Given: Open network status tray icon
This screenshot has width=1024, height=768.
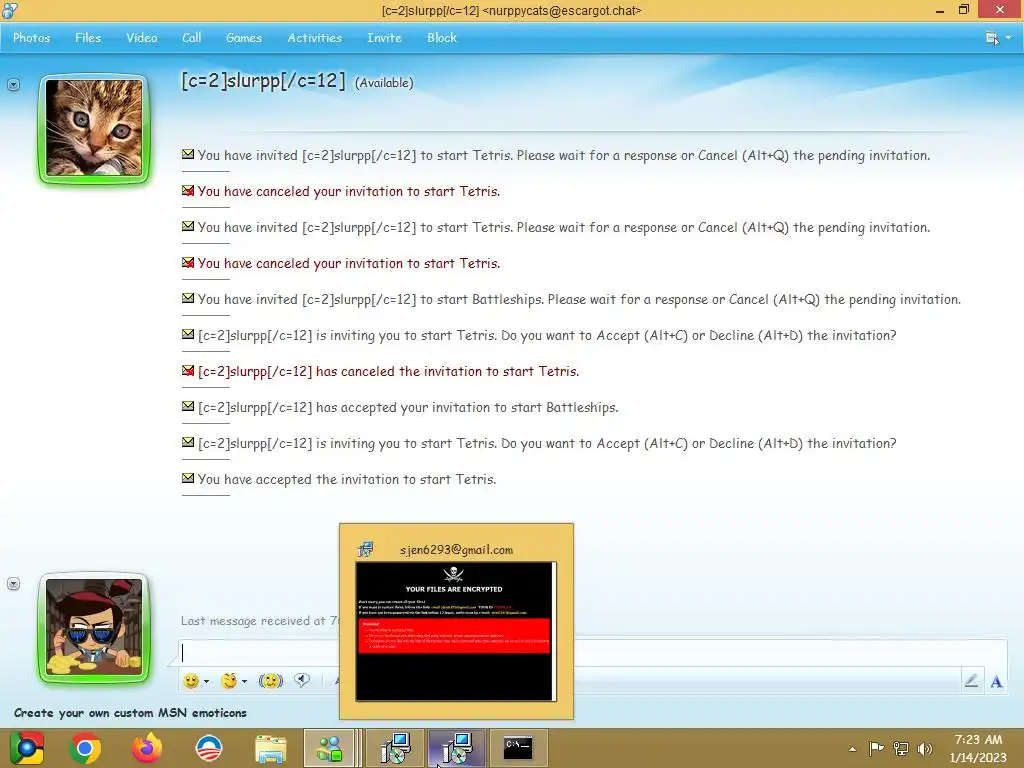Looking at the screenshot, I should coord(901,748).
